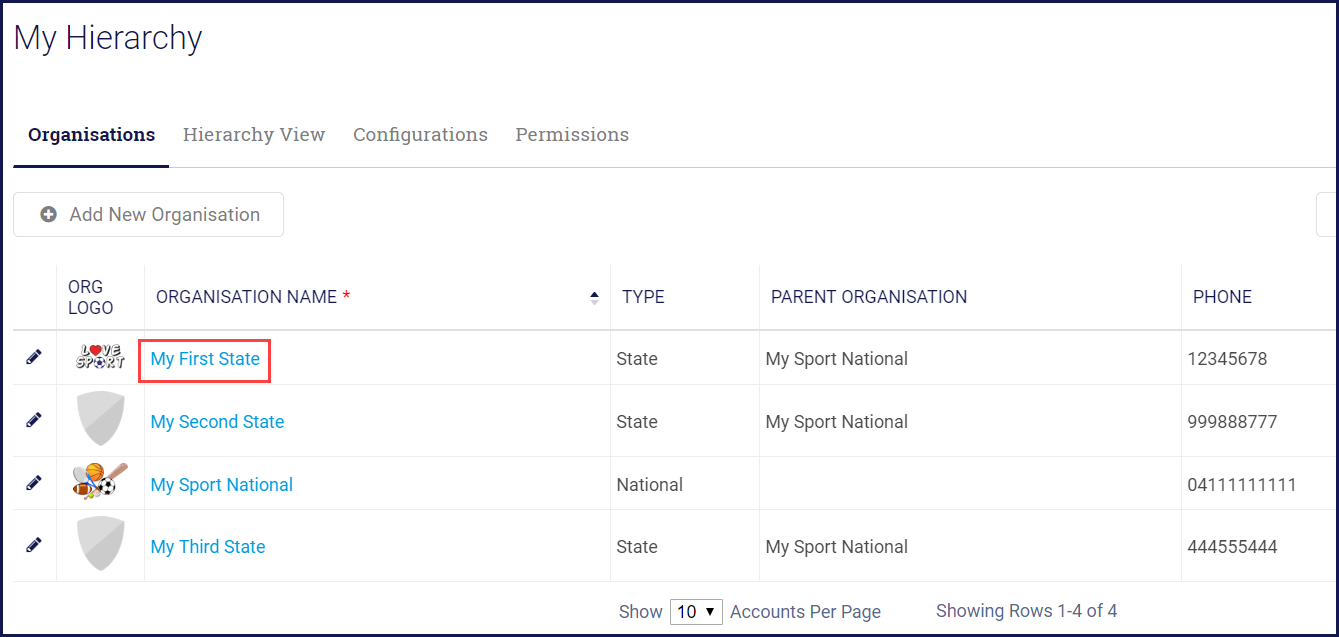The height and width of the screenshot is (637, 1339).
Task: Click the Type column header
Action: point(643,297)
